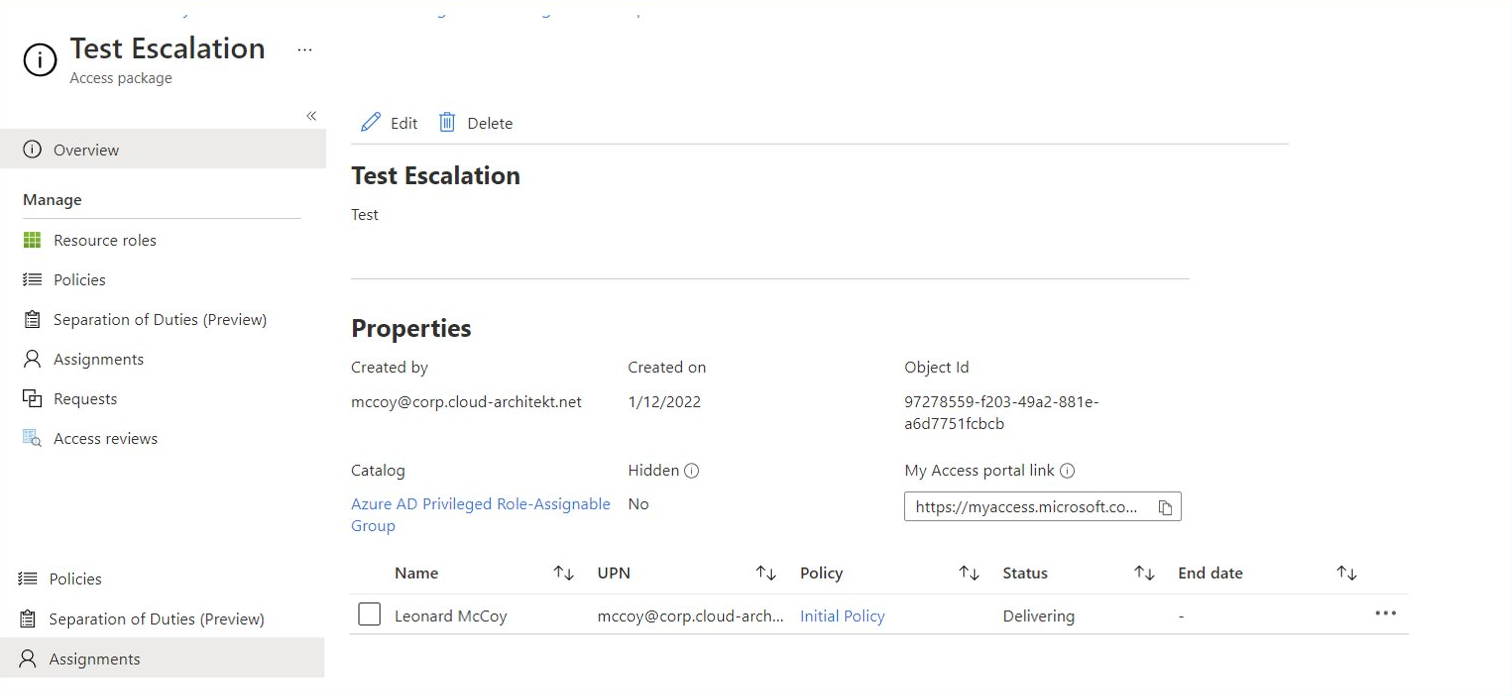Click the Created on date 1/12/2022
The image size is (1512, 696).
[x=664, y=402]
